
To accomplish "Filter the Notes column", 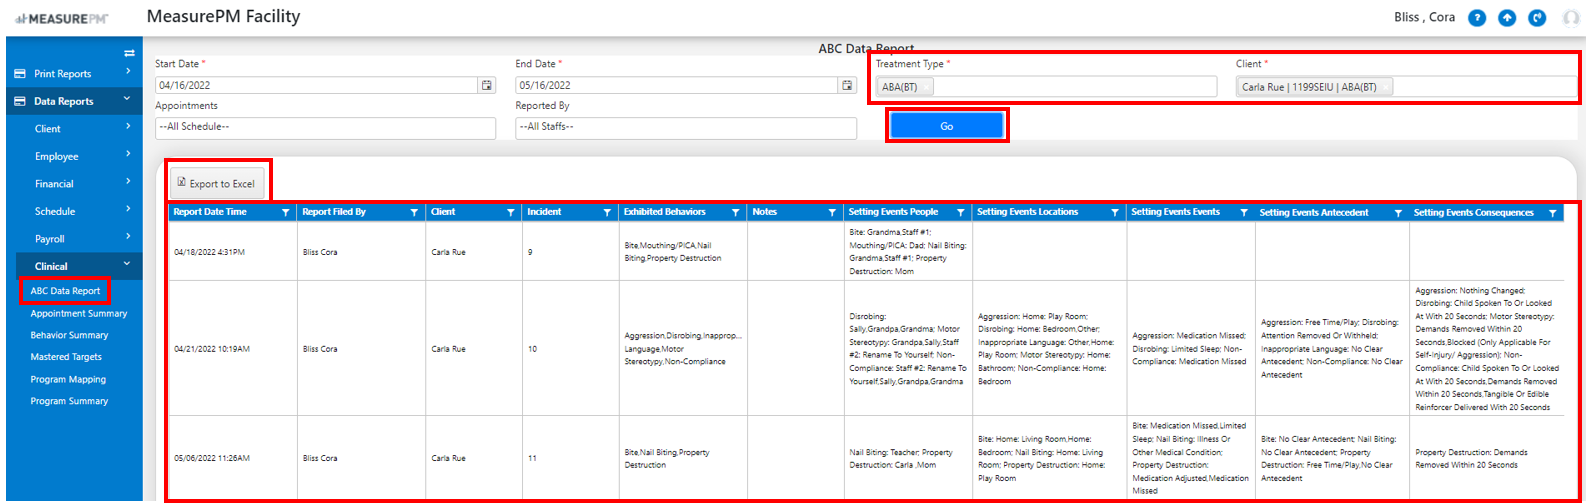I will pyautogui.click(x=832, y=213).
